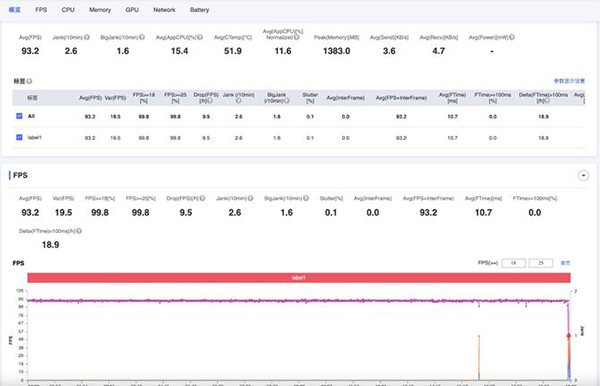Click the FPS(>=) 18 threshold input field
This screenshot has height=386, width=600.
pyautogui.click(x=514, y=263)
